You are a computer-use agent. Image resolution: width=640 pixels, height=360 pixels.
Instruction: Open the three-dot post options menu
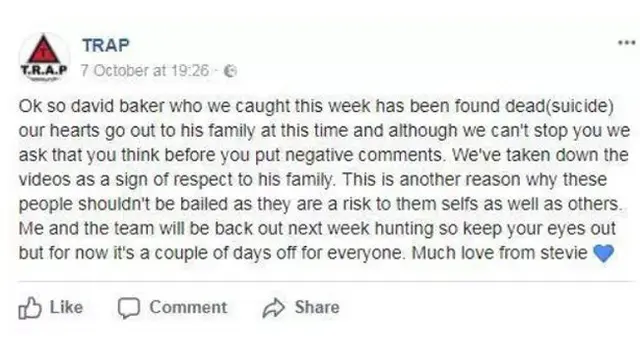point(627,42)
